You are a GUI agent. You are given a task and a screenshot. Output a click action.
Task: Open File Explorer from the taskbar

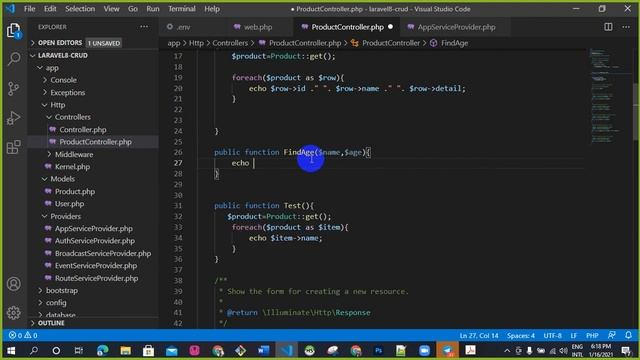coord(125,351)
